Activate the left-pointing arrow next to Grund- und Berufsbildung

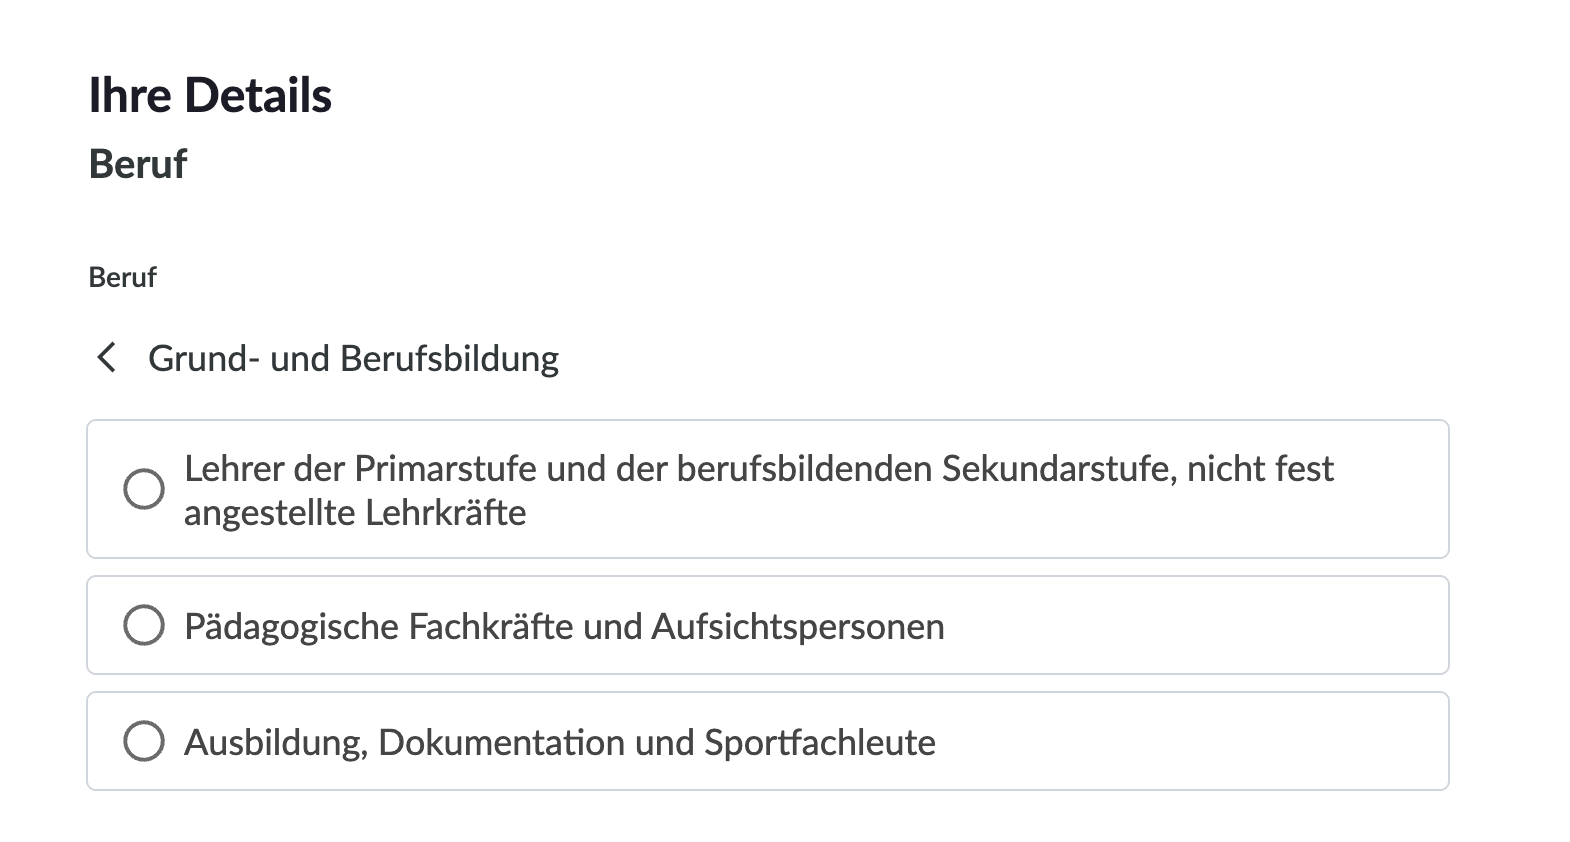pyautogui.click(x=106, y=357)
